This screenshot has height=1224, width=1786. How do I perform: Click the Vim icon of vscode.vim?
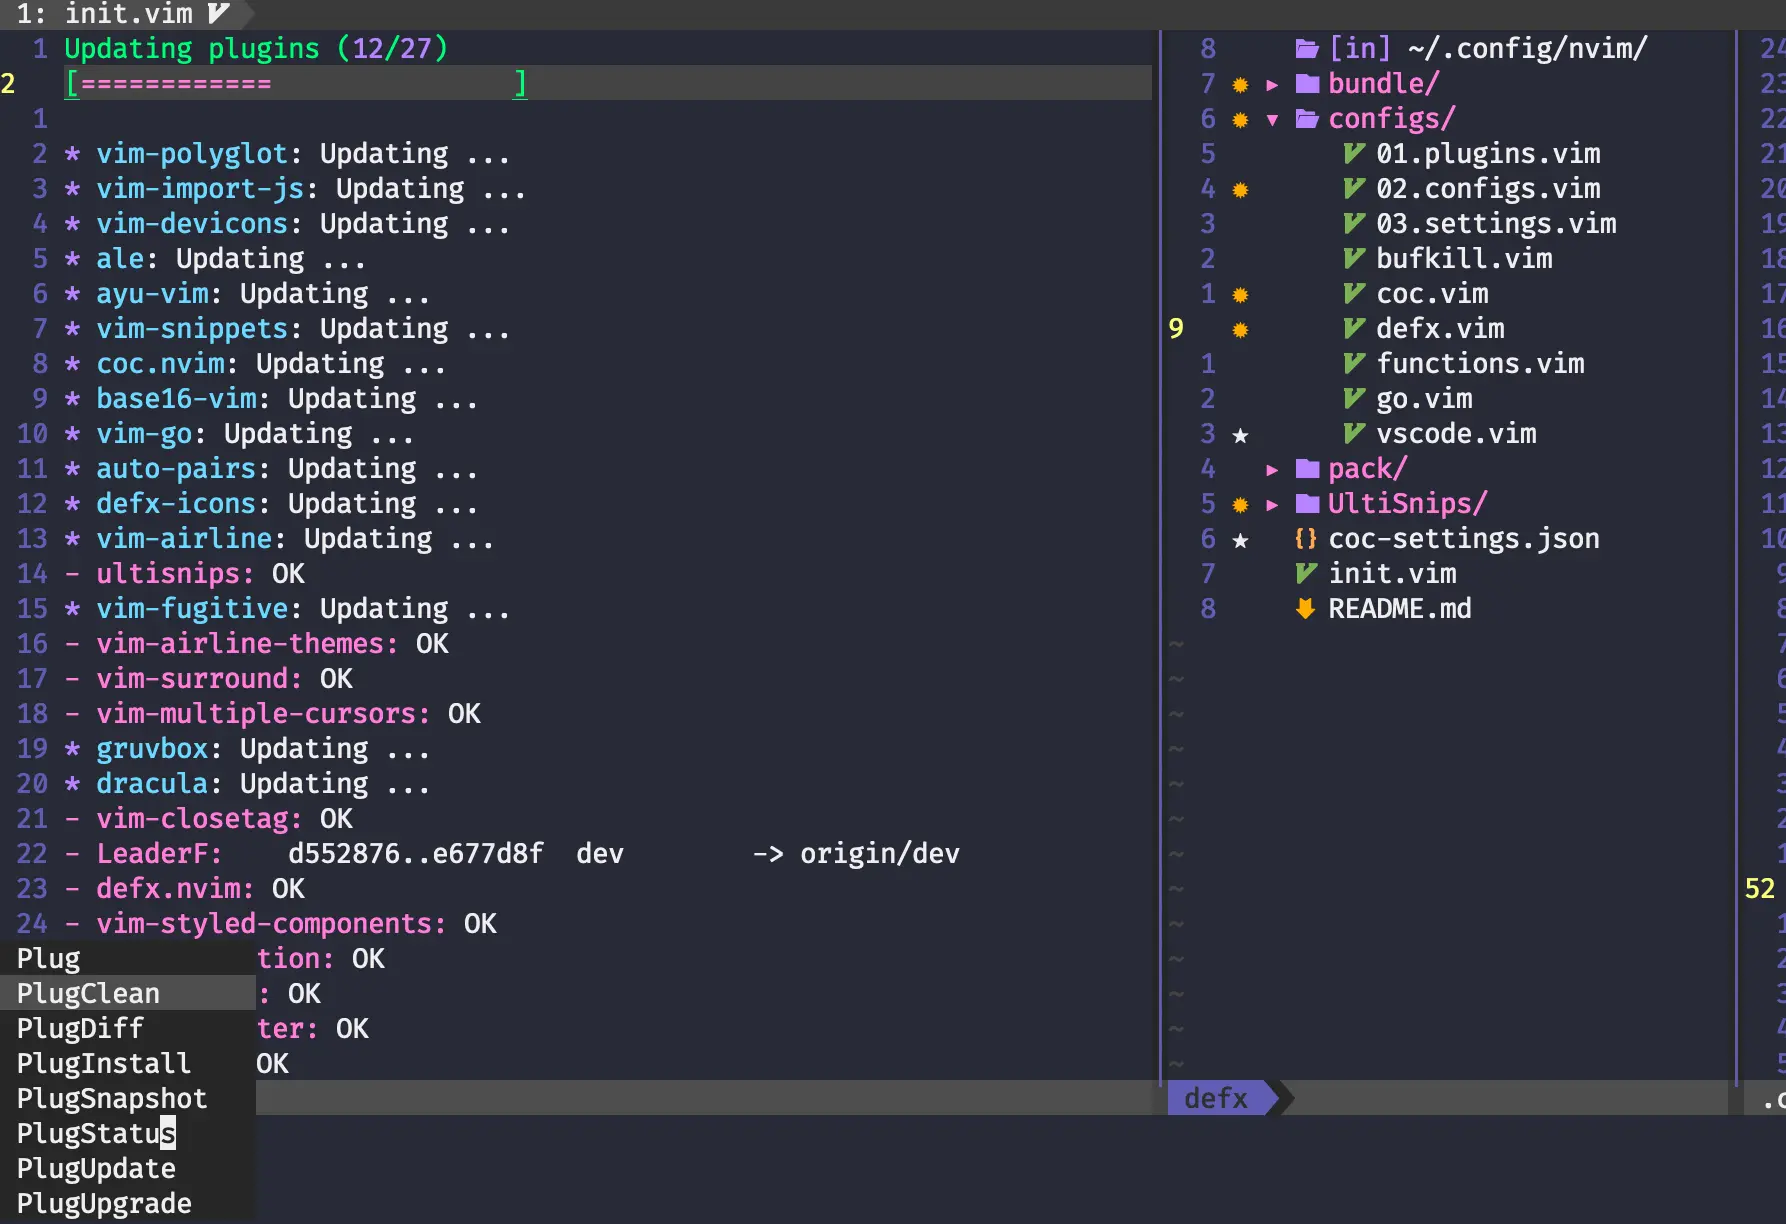point(1354,434)
